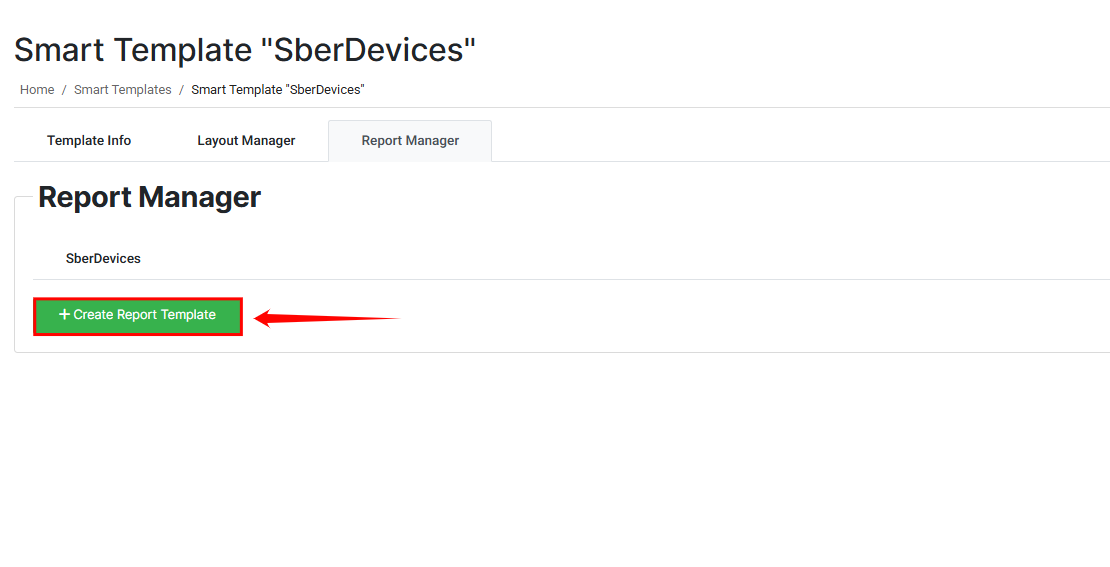
Task: Click the slash separator after Home
Action: [x=64, y=90]
